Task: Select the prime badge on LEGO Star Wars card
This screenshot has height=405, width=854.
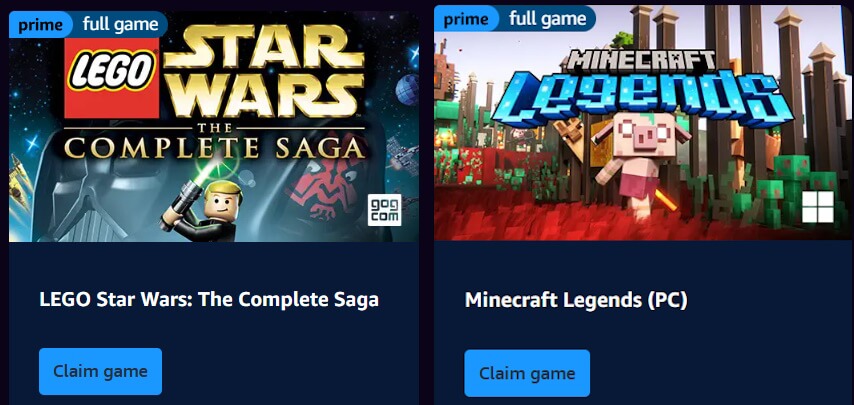Action: coord(40,24)
